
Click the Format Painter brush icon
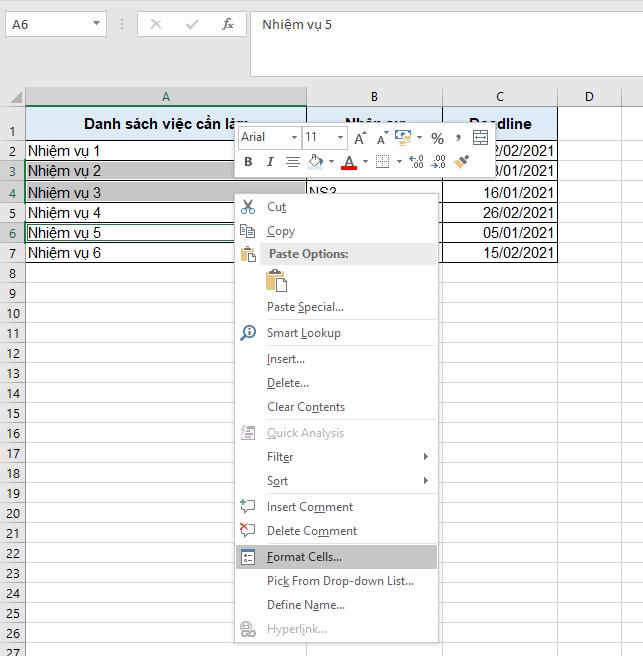(x=462, y=162)
